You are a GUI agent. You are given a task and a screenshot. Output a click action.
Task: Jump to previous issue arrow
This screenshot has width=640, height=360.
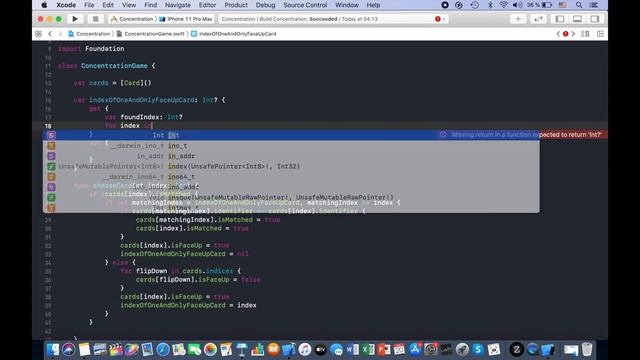tap(558, 34)
